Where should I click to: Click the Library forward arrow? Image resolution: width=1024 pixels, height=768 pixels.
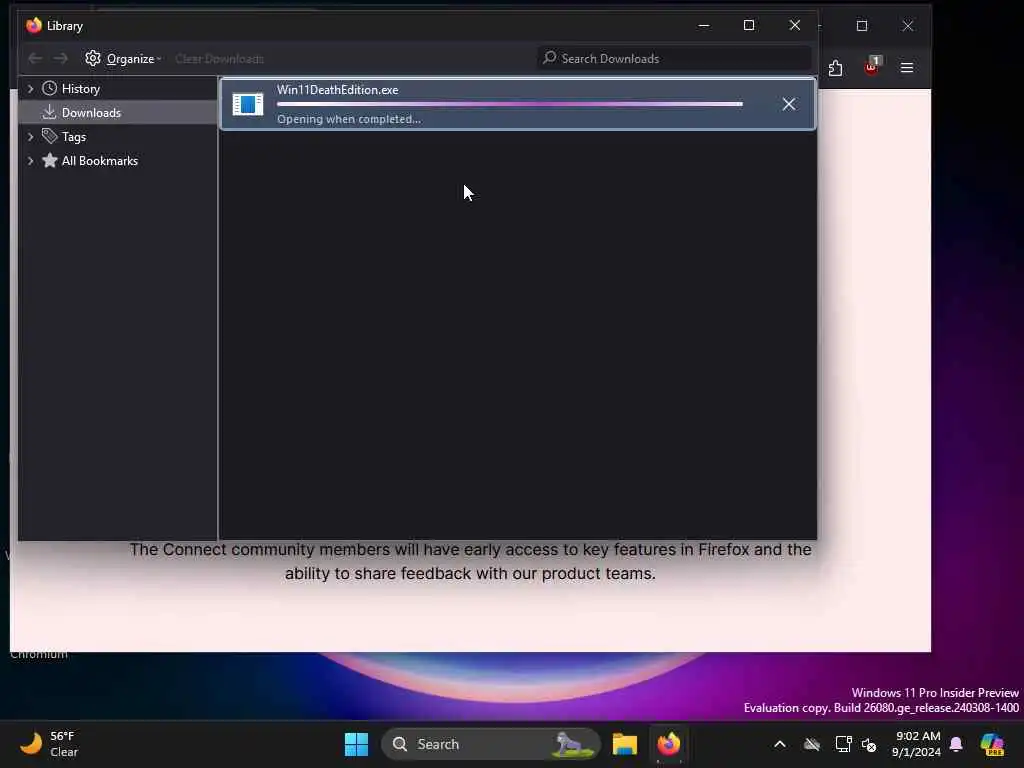tap(61, 59)
